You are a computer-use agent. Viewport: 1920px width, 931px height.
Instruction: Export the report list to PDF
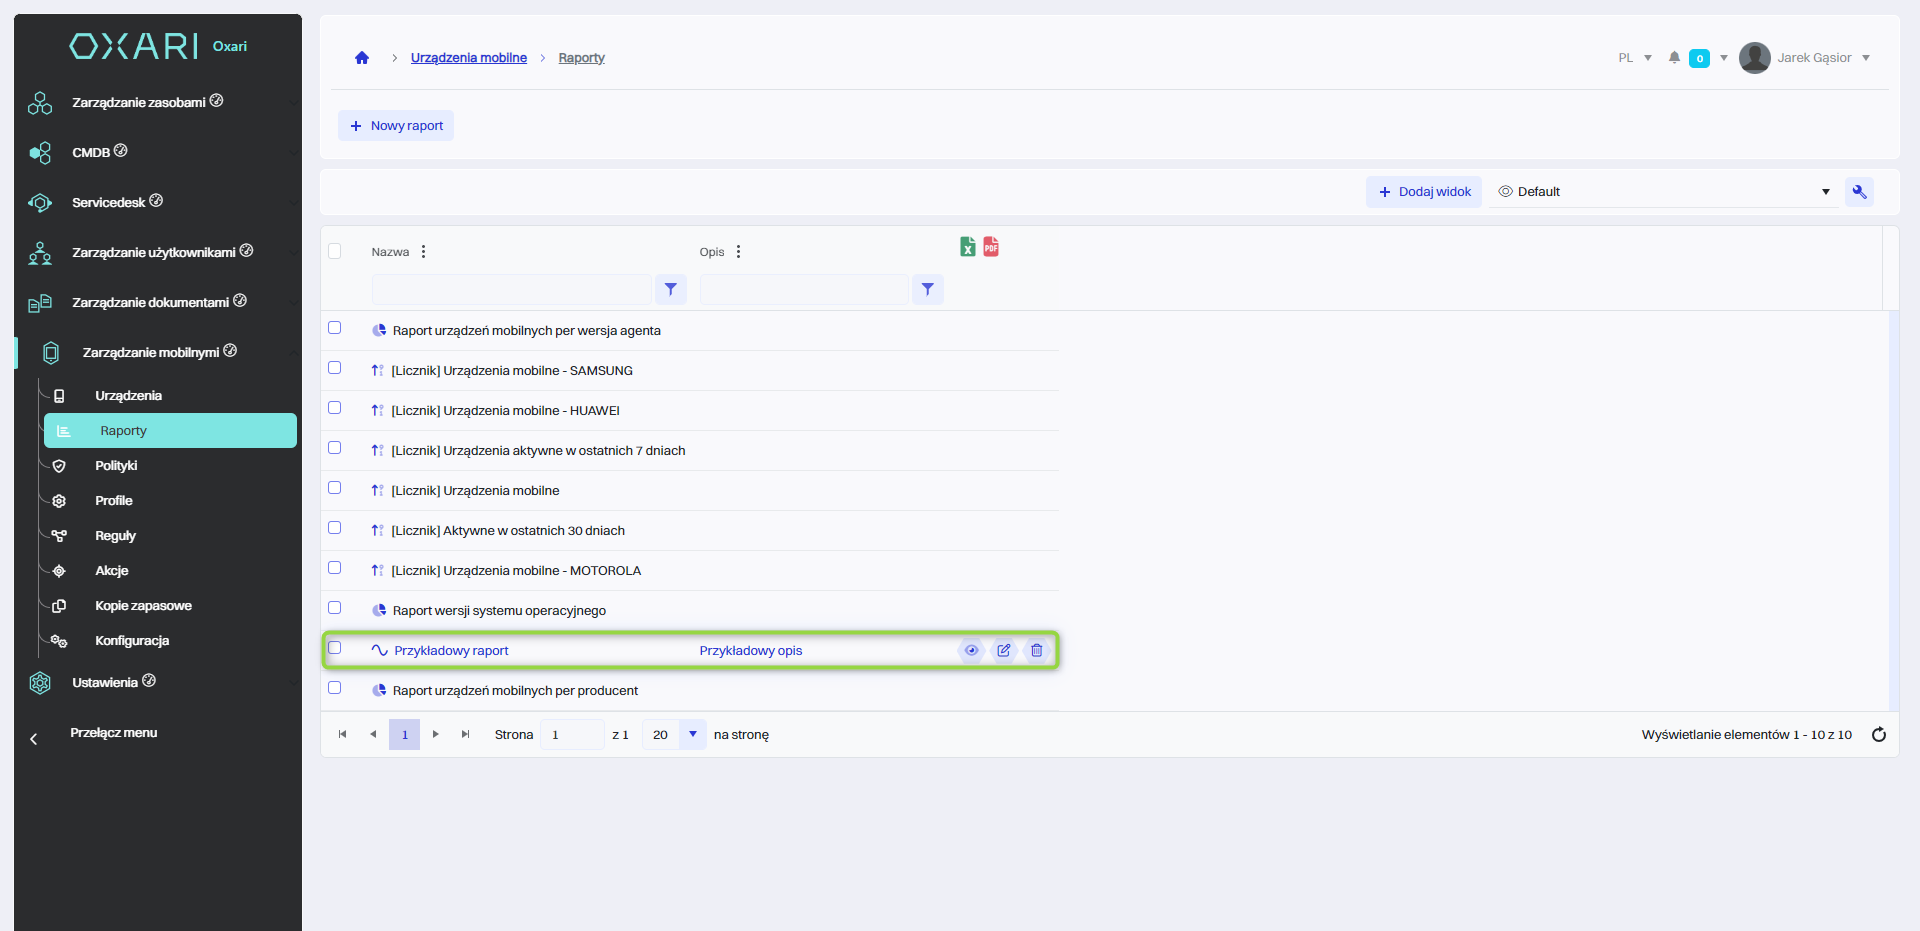[990, 247]
